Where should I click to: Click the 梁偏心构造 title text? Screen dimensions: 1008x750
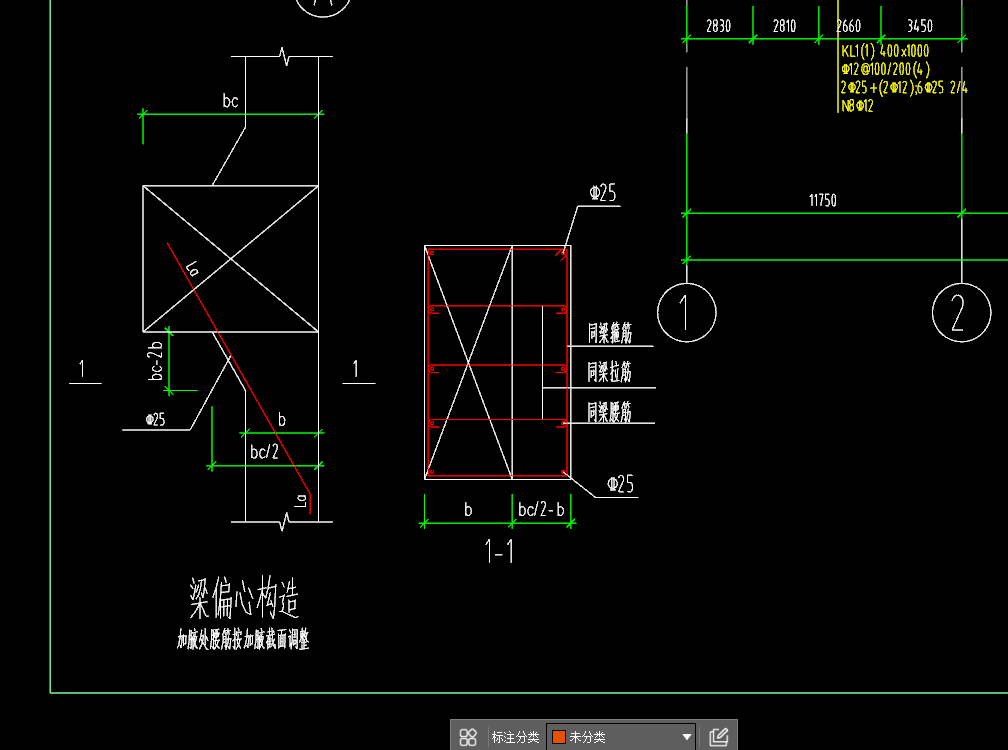pos(246,596)
